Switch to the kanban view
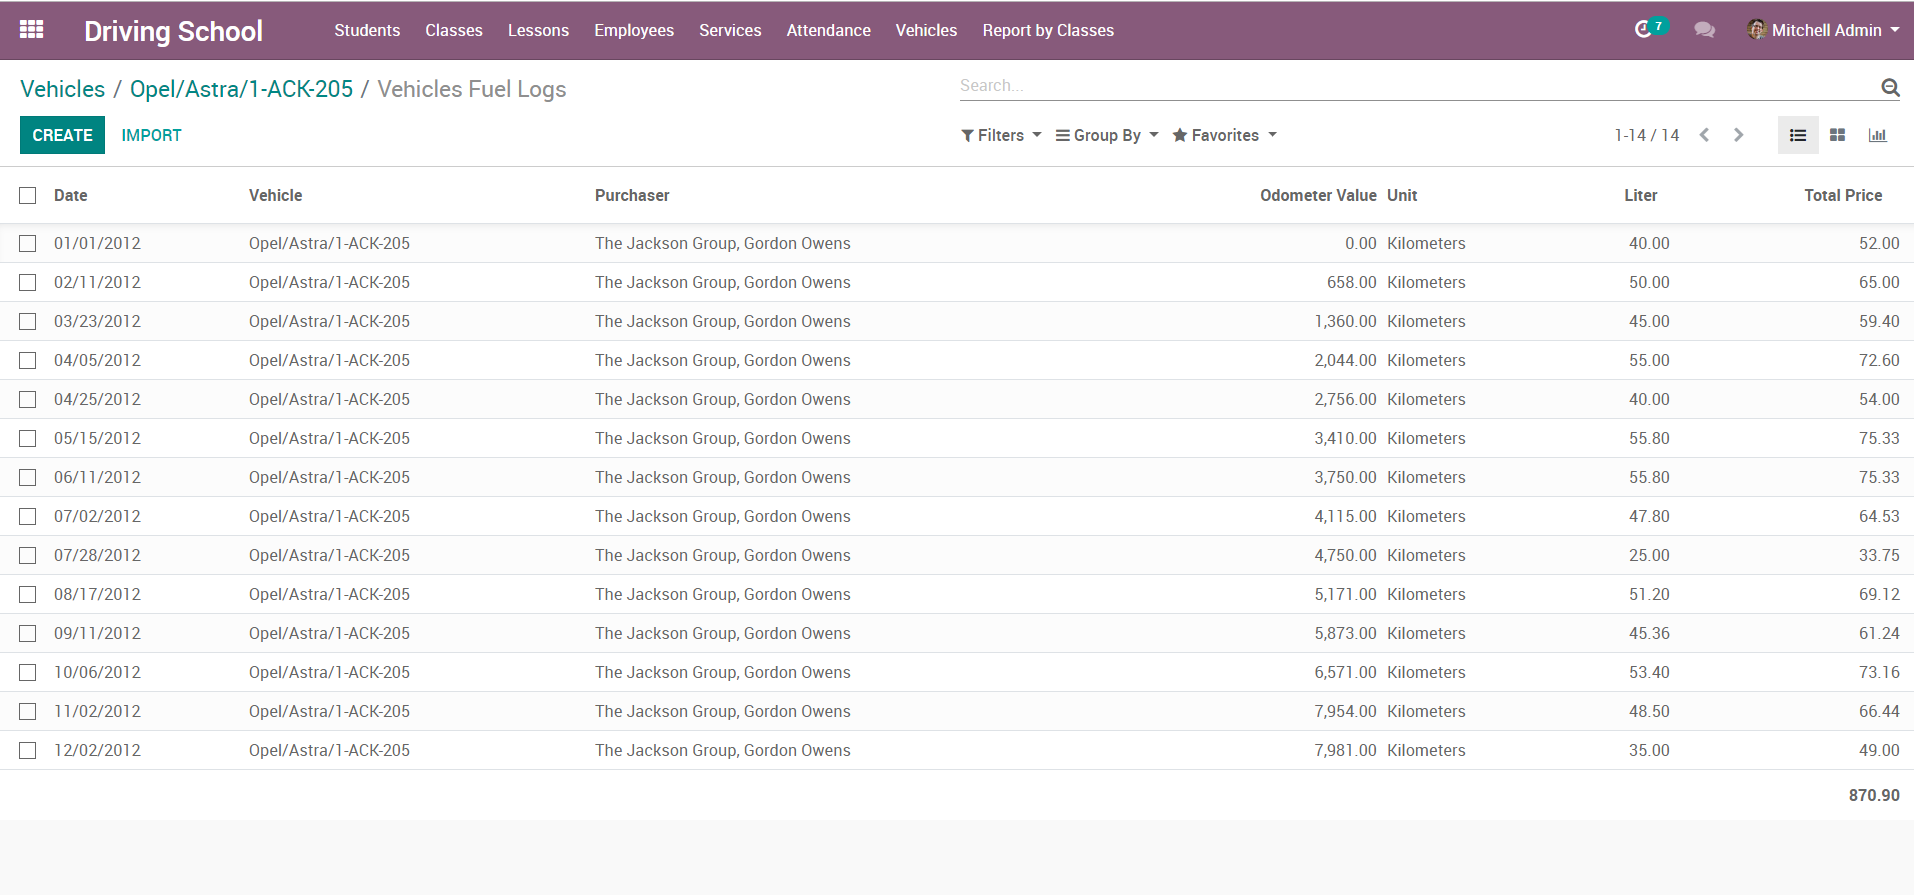Viewport: 1914px width, 895px height. (1837, 135)
